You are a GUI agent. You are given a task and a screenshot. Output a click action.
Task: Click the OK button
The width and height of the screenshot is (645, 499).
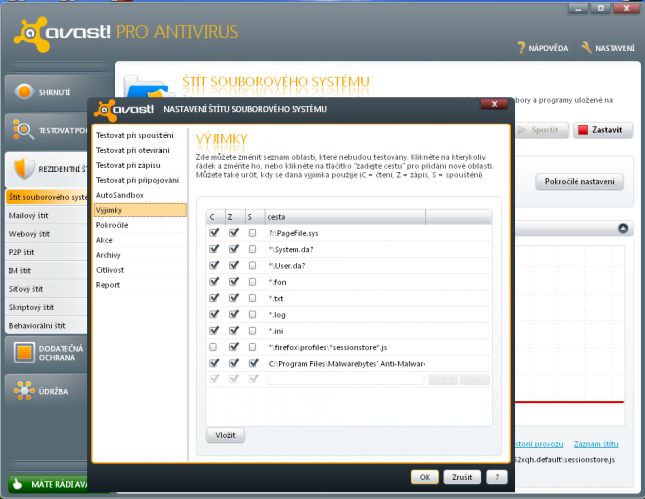click(x=425, y=477)
